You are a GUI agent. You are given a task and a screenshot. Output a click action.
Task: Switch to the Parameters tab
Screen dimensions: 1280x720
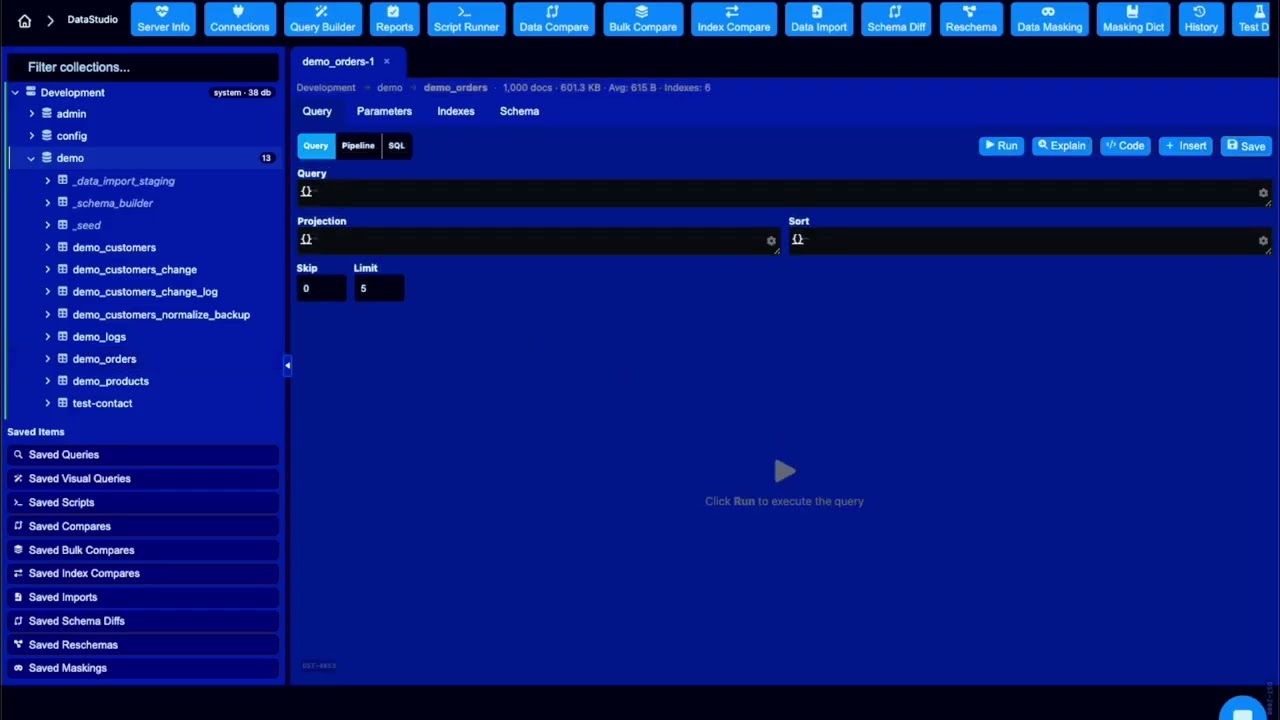pos(384,111)
